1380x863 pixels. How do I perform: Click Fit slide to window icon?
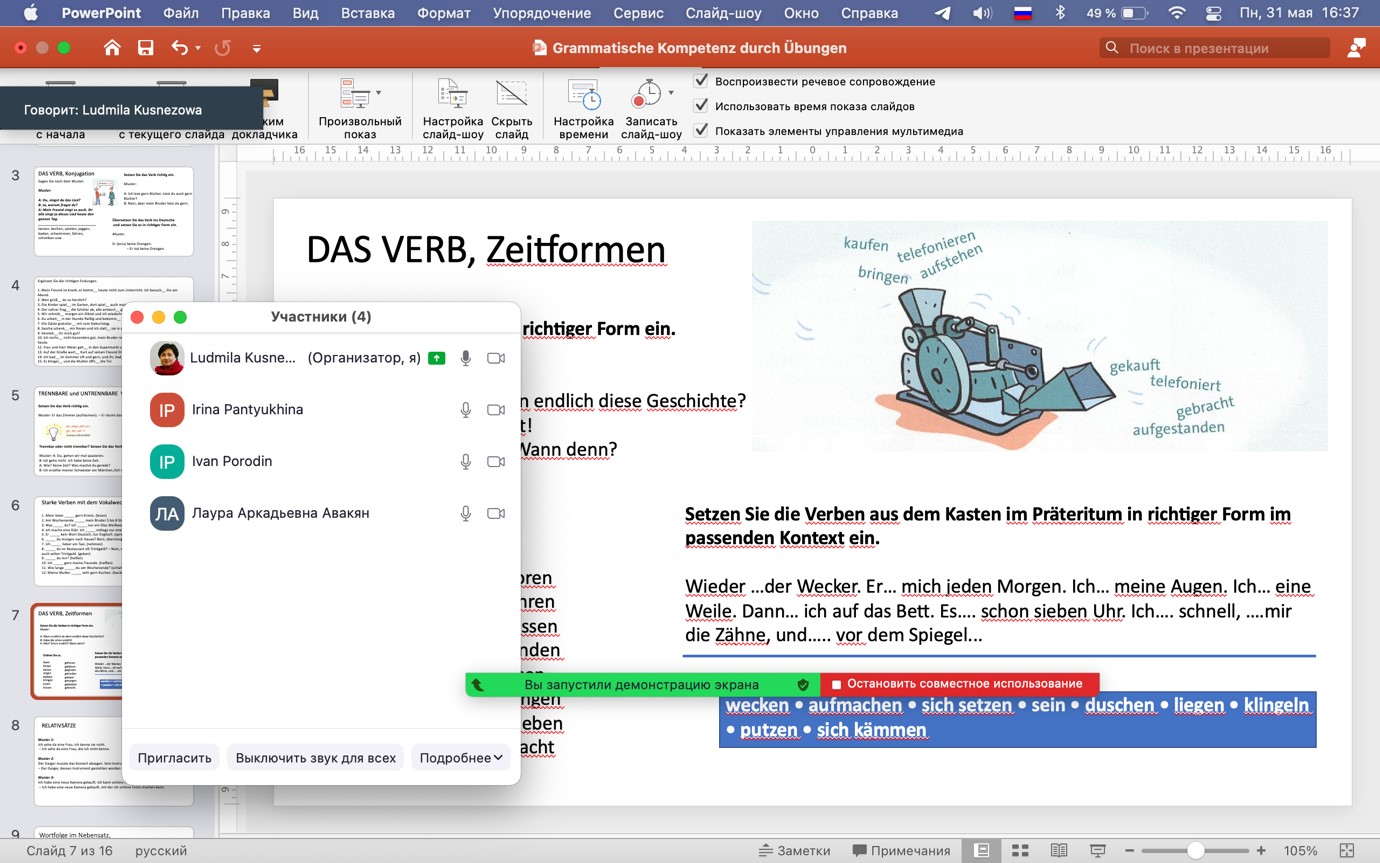(1346, 850)
